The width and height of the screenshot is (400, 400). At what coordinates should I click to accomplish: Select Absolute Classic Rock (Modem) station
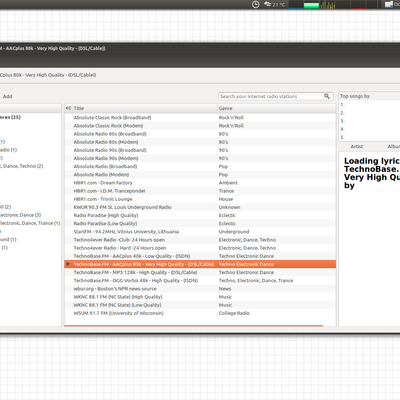pos(200,126)
